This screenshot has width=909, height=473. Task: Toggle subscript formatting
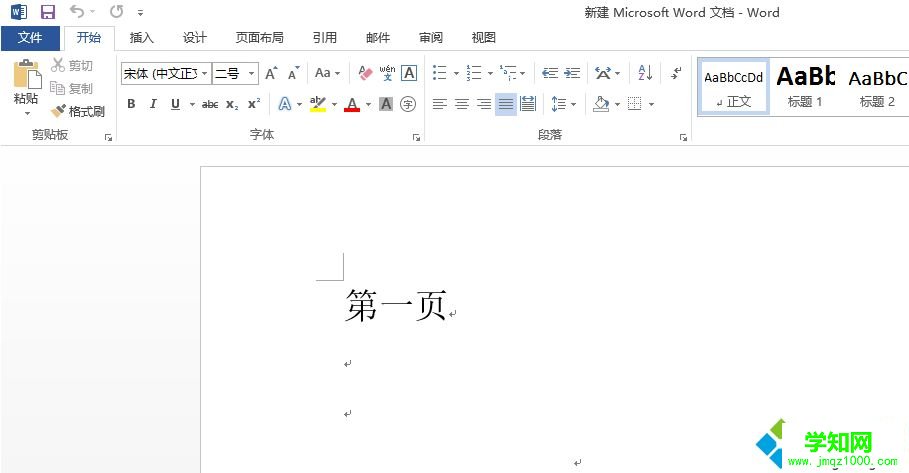[x=232, y=104]
